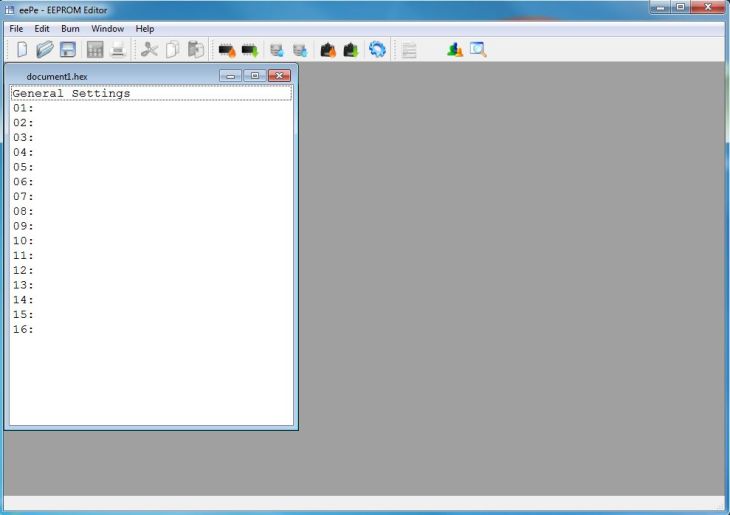The height and width of the screenshot is (515, 730).
Task: Open the Edit menu
Action: [x=42, y=29]
